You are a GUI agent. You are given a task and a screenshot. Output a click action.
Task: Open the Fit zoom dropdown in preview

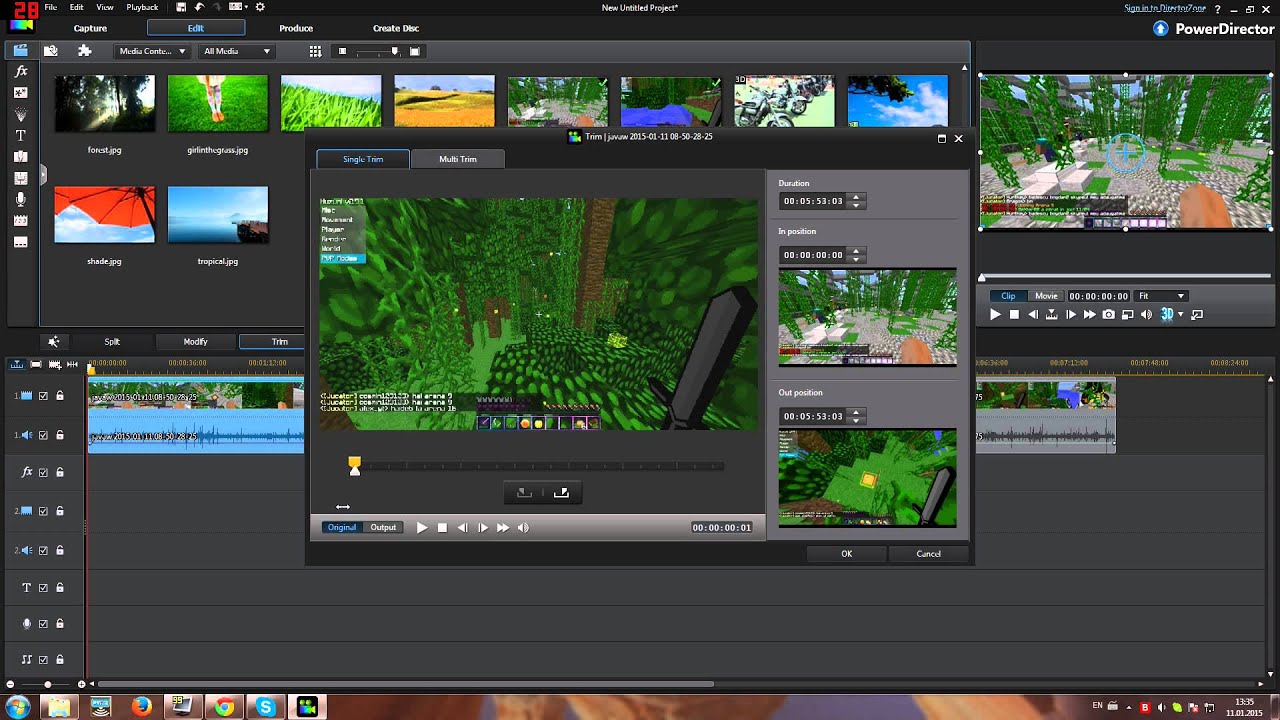pyautogui.click(x=1160, y=296)
